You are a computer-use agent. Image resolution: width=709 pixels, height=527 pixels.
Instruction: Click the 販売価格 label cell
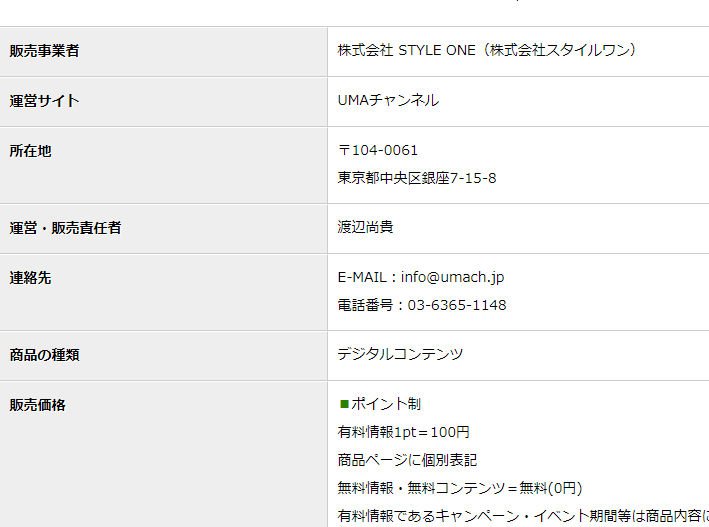(163, 454)
